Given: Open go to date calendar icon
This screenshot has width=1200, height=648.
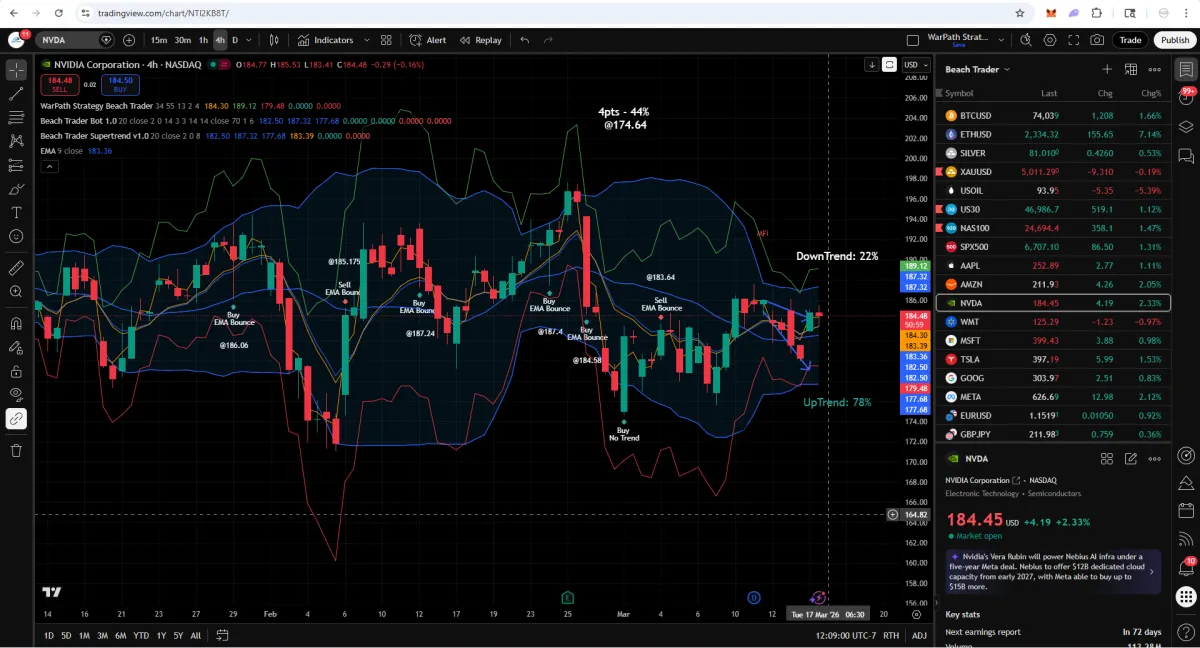Looking at the screenshot, I should pos(221,635).
